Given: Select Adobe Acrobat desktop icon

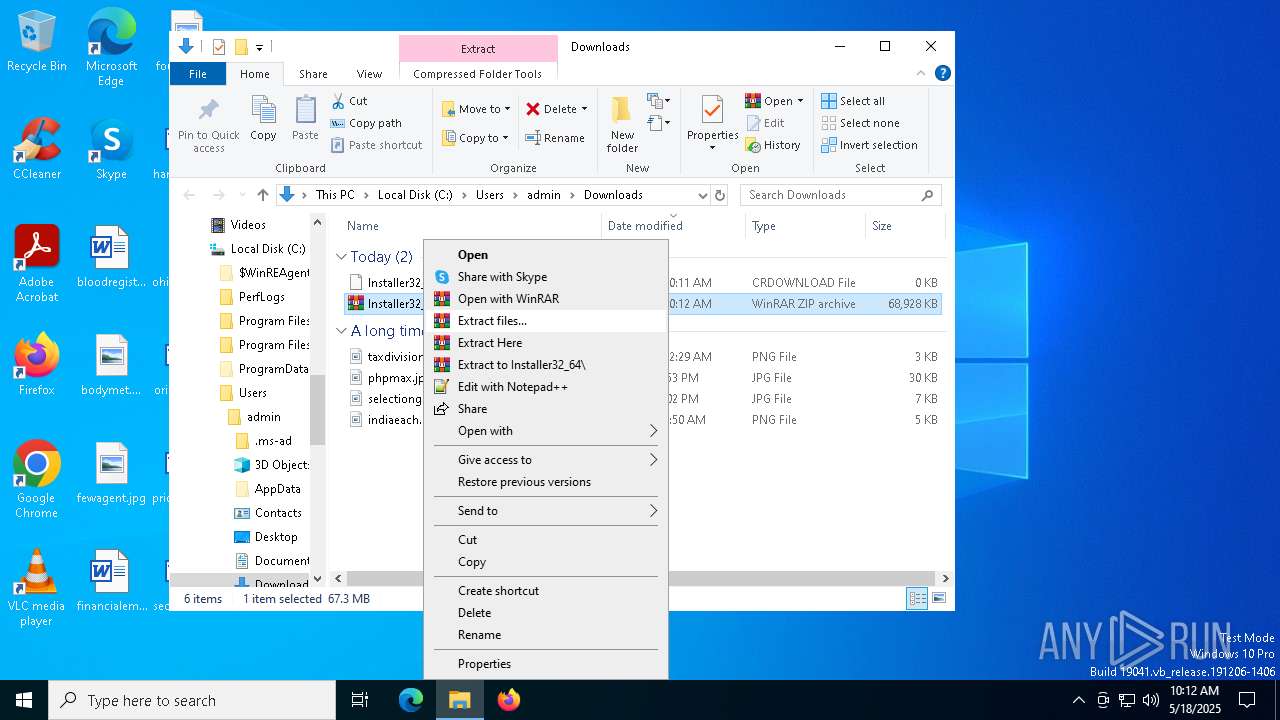Looking at the screenshot, I should point(37,264).
